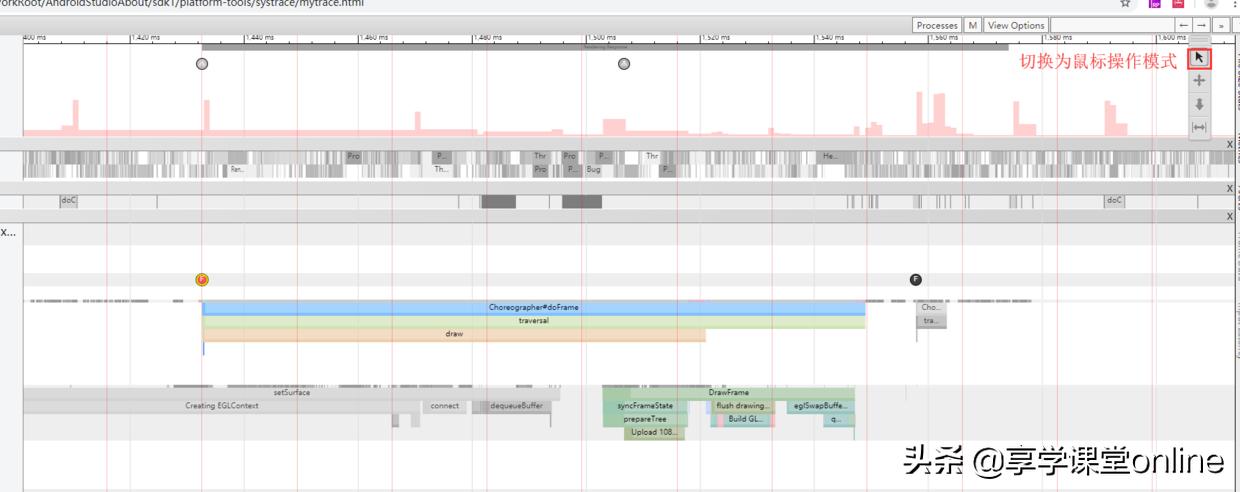
Task: Close the top CPU usage track
Action: tap(1230, 144)
